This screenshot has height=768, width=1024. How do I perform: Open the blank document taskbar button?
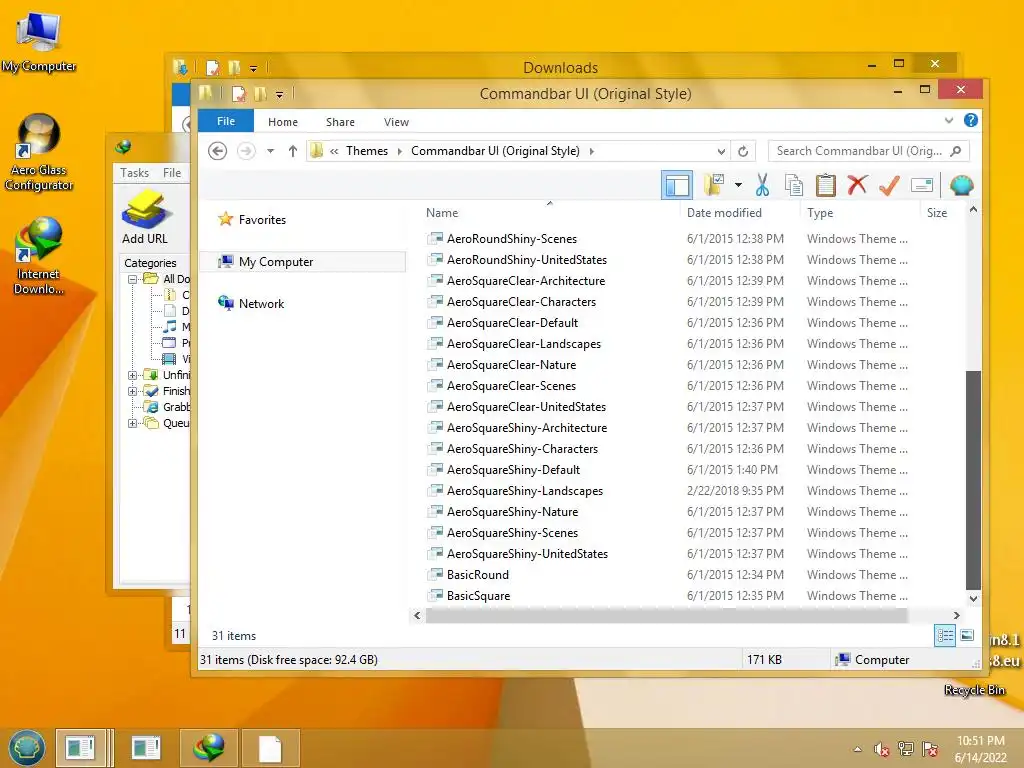270,748
